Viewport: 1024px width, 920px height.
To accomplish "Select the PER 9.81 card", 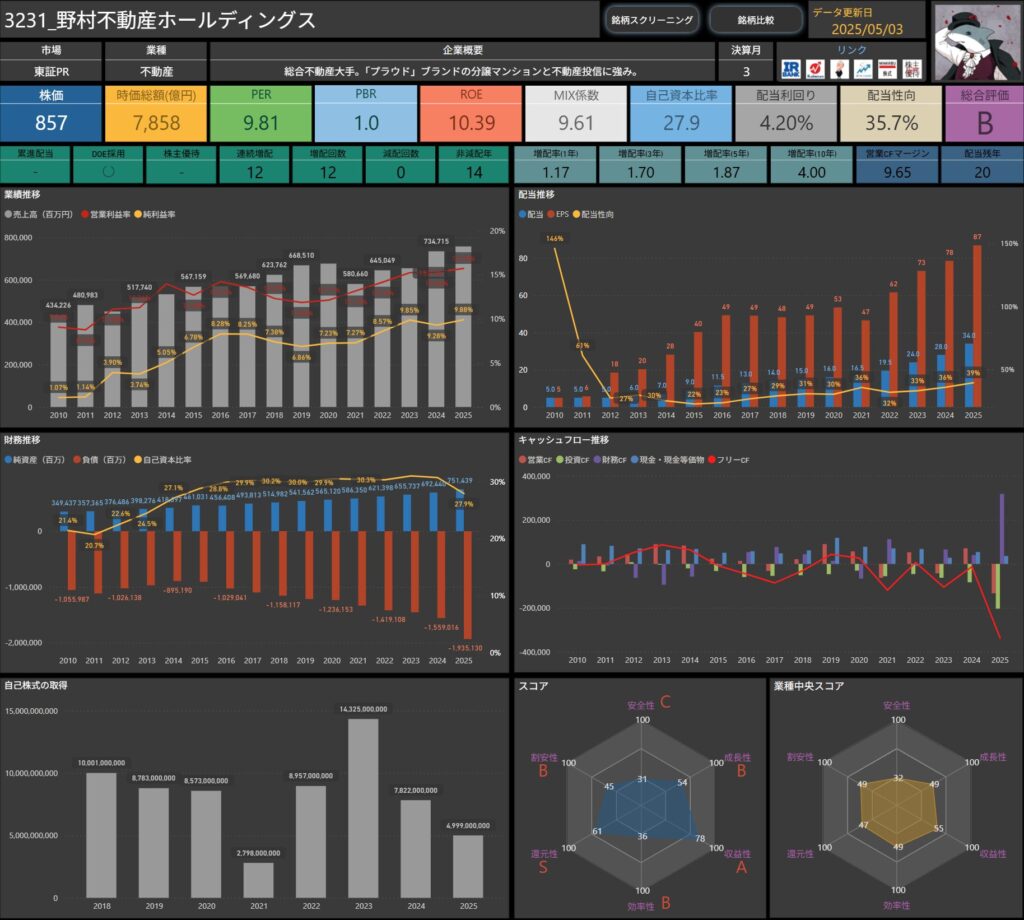I will coord(261,114).
